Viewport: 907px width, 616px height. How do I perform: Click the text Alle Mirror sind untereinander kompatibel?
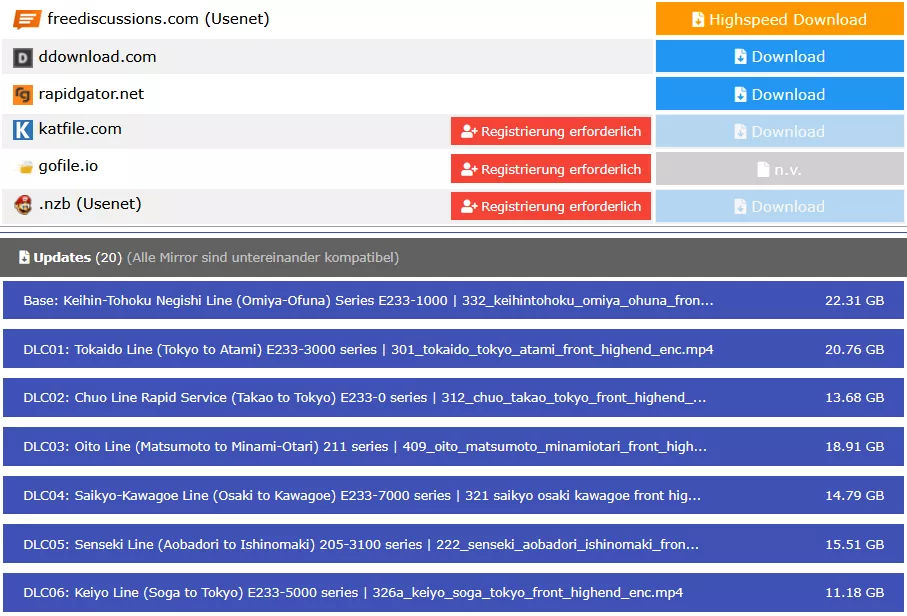click(263, 257)
